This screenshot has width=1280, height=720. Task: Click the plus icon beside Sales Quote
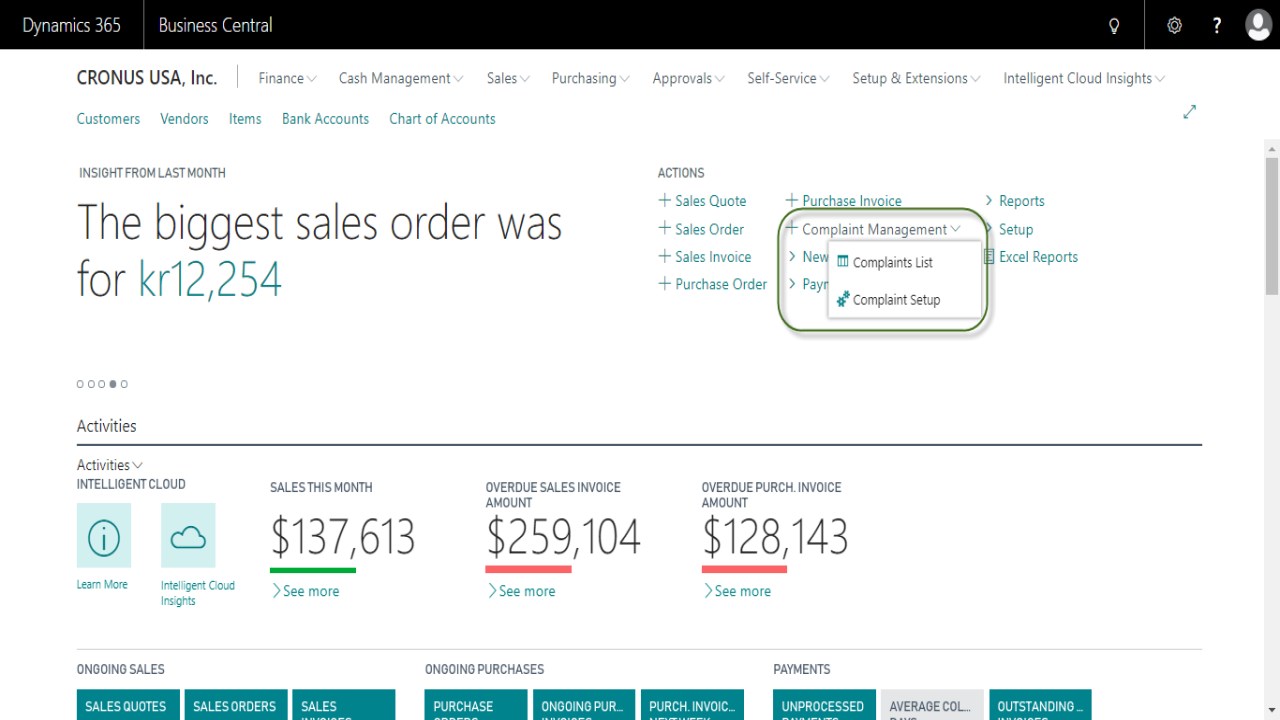point(664,200)
